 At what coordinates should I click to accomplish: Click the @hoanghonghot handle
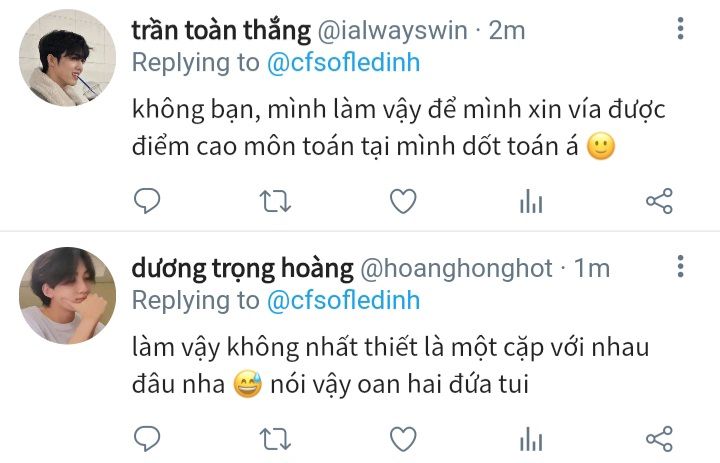(x=456, y=268)
